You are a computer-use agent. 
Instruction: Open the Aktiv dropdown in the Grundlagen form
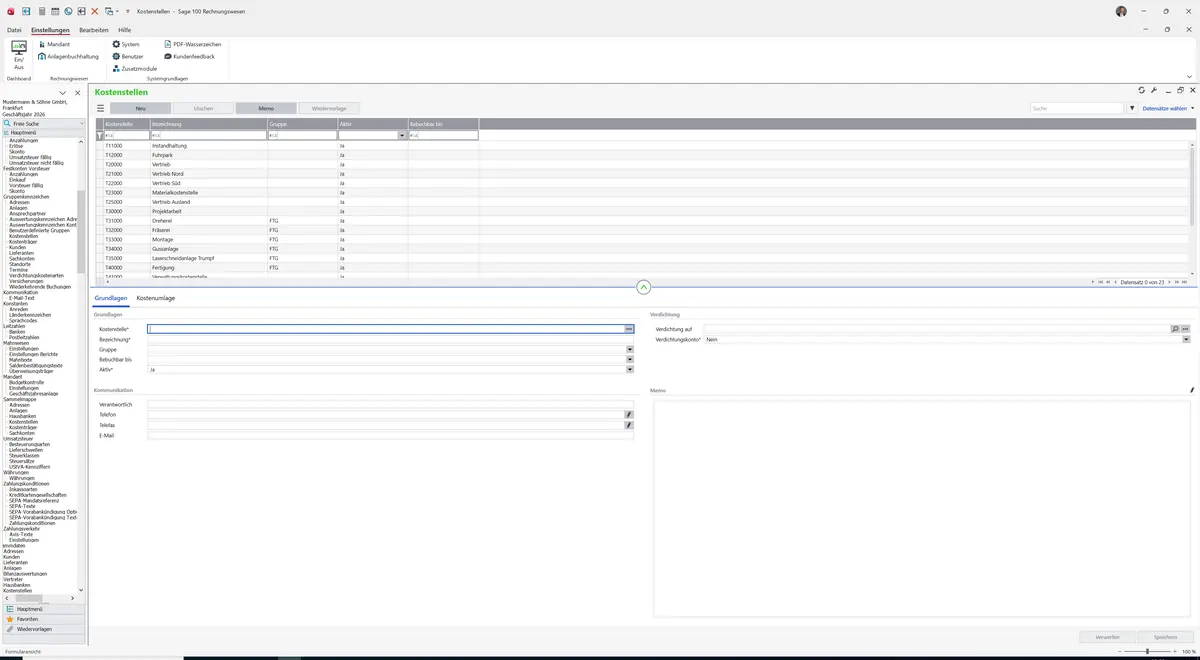[x=630, y=369]
